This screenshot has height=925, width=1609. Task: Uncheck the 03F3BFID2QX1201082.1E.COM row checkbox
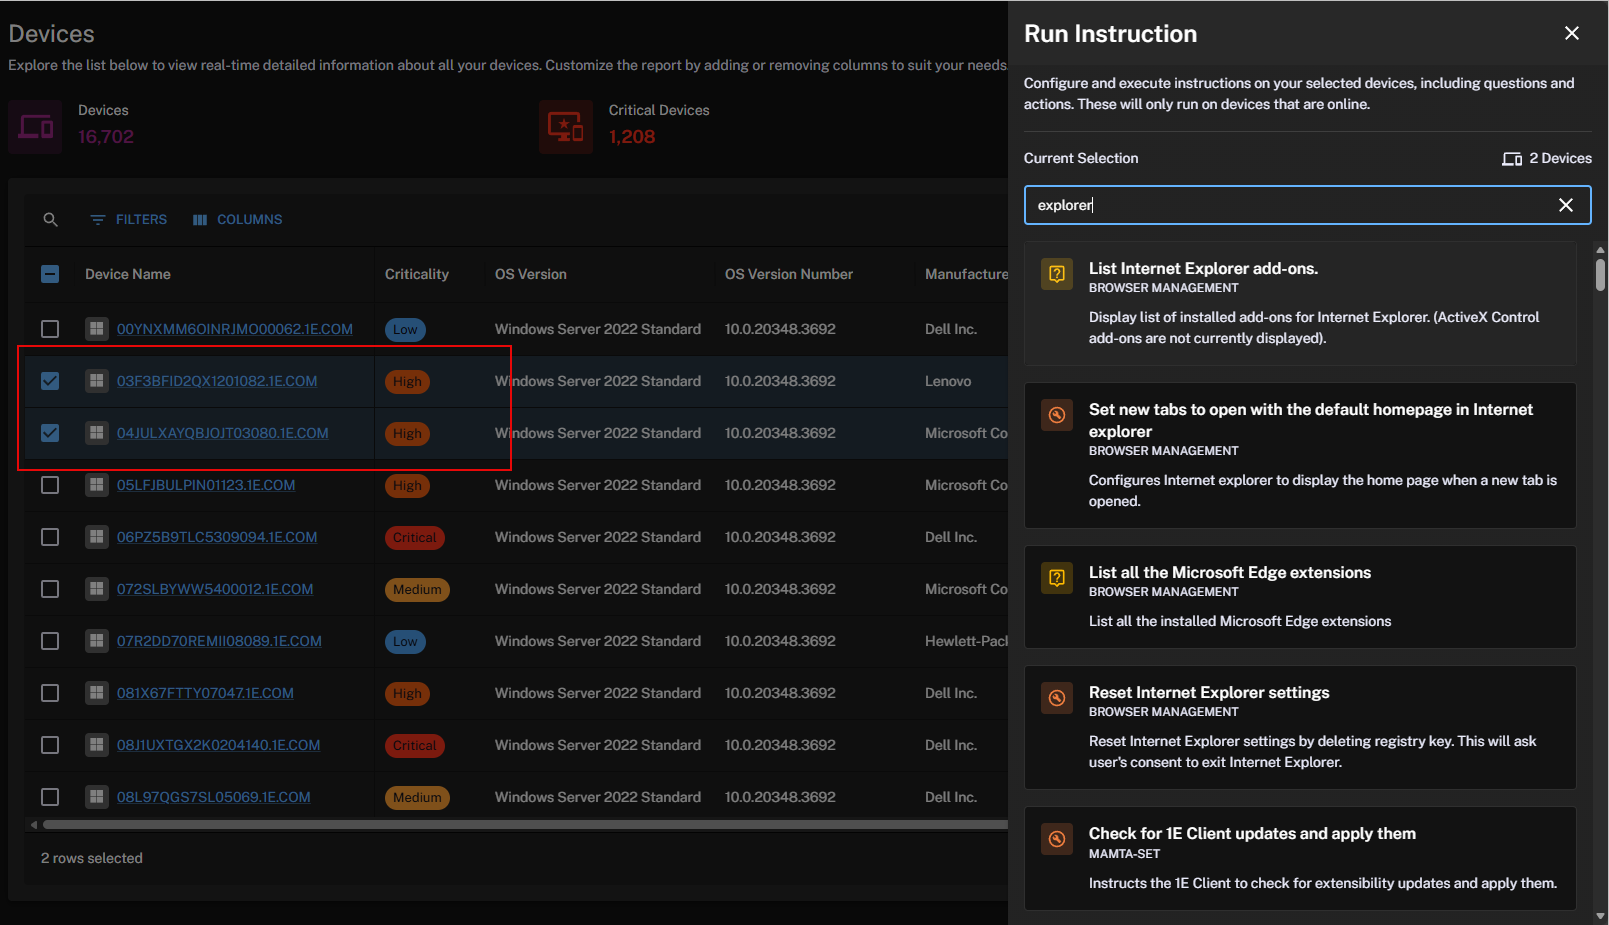click(50, 381)
